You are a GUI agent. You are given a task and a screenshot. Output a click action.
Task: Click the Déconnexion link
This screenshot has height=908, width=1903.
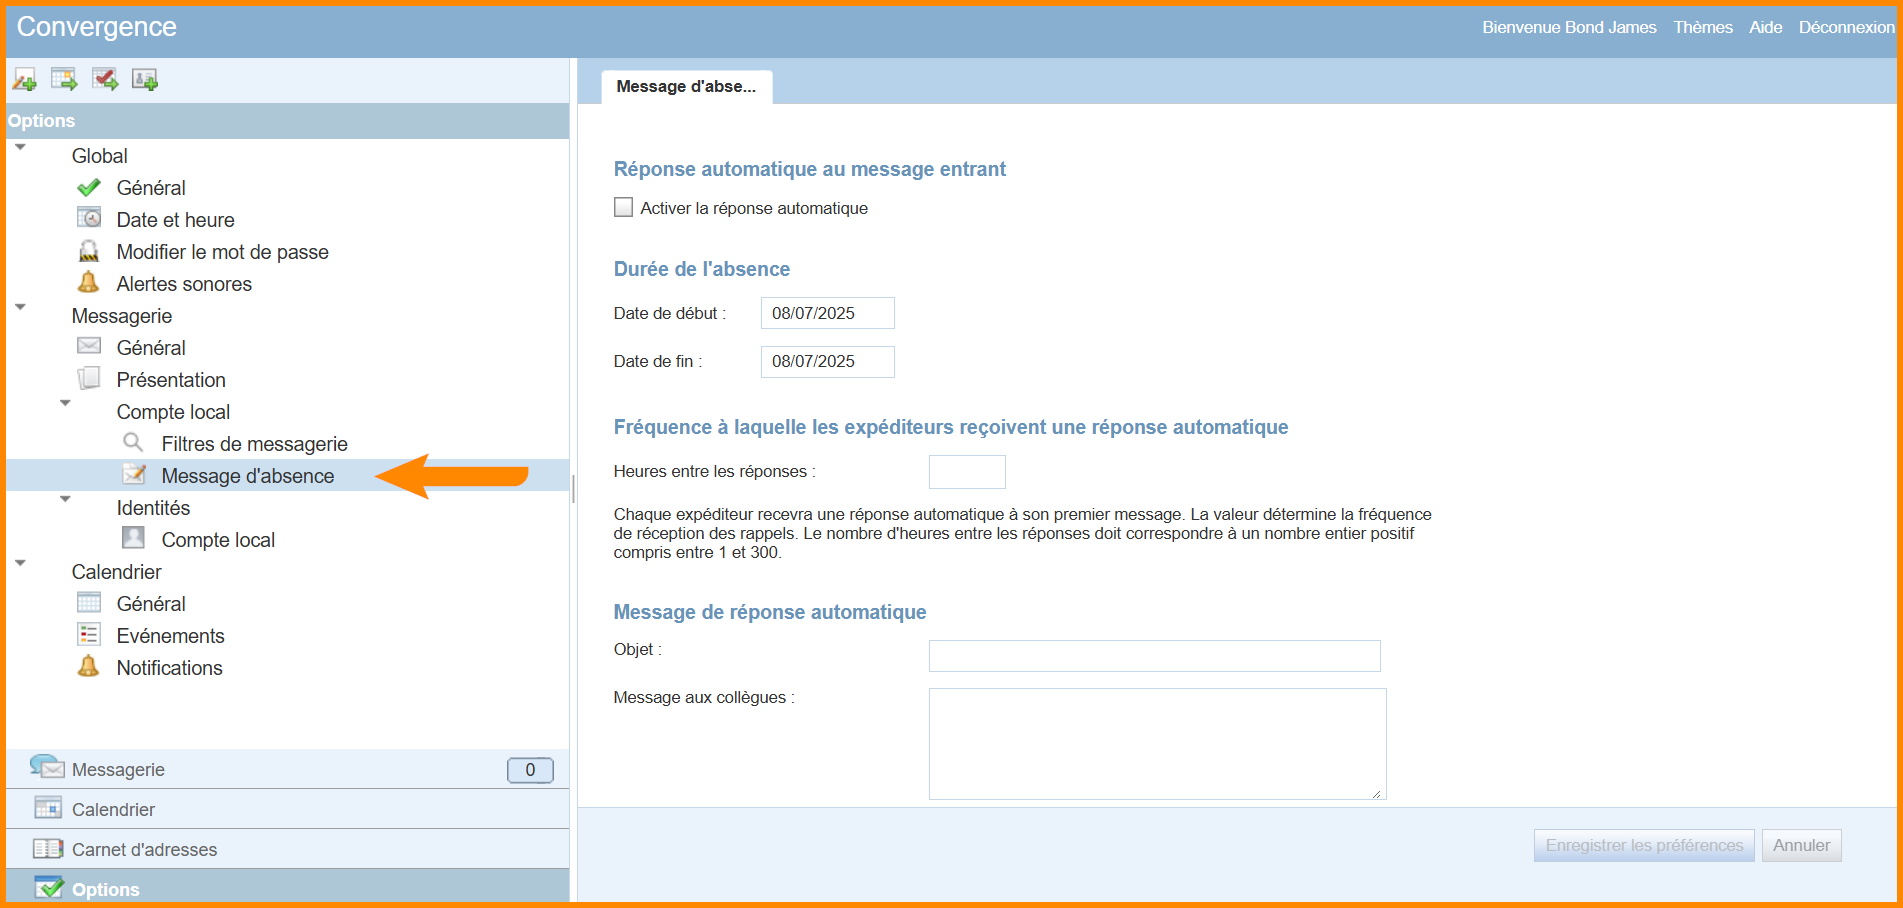[x=1846, y=27]
